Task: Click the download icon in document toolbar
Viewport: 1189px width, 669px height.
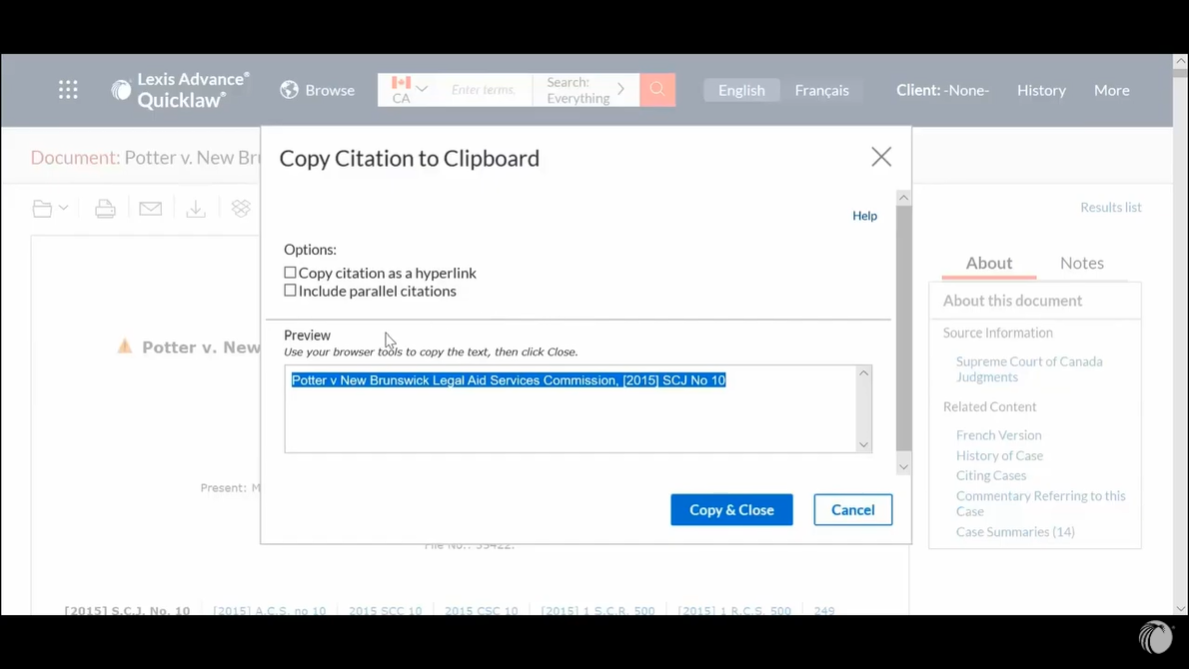Action: pos(196,208)
